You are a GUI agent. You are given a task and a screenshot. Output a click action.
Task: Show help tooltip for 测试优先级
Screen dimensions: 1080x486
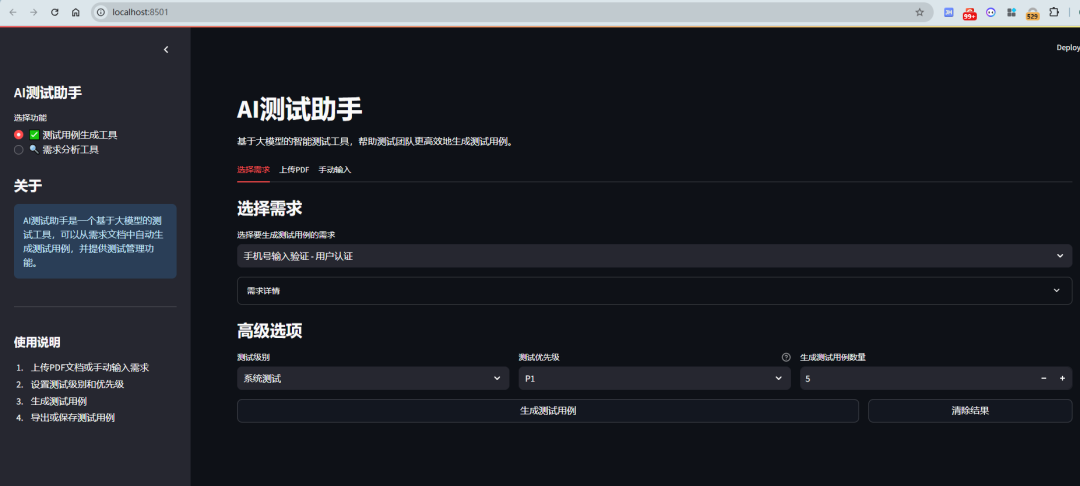[x=786, y=357]
